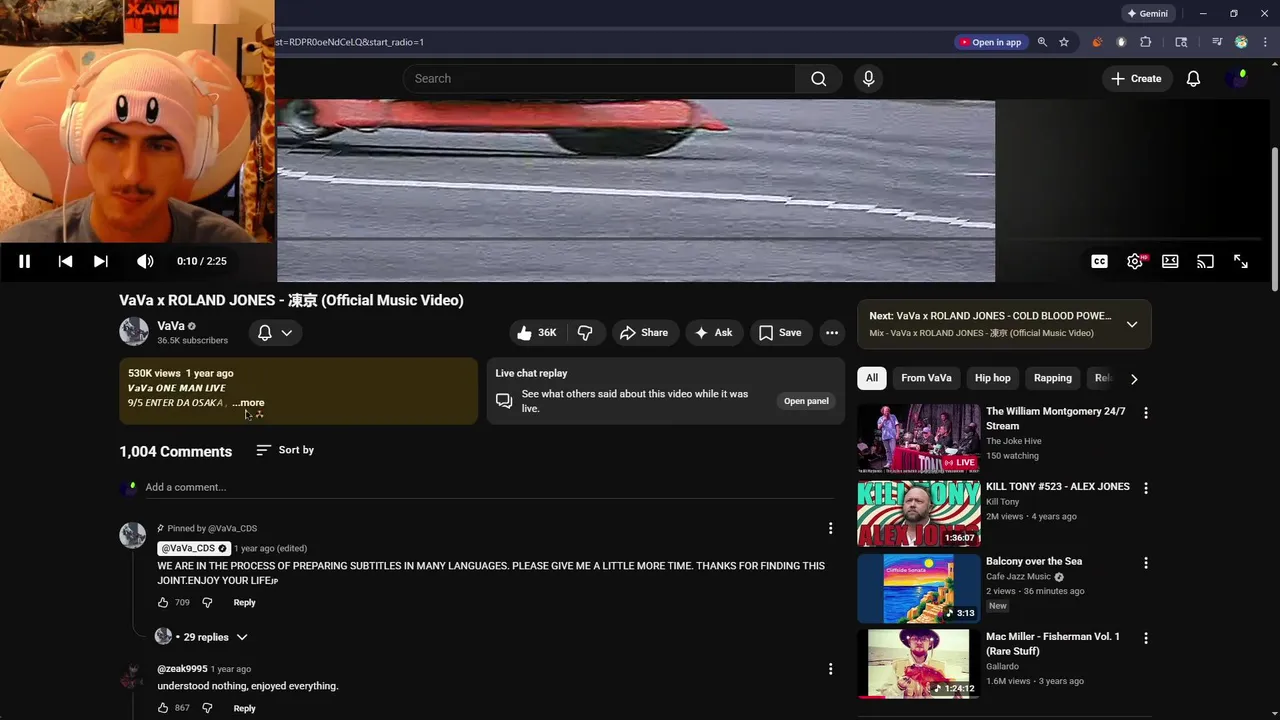Image resolution: width=1280 pixels, height=720 pixels.
Task: Reply to the pinned @VaVa_CDS comment
Action: (x=244, y=603)
